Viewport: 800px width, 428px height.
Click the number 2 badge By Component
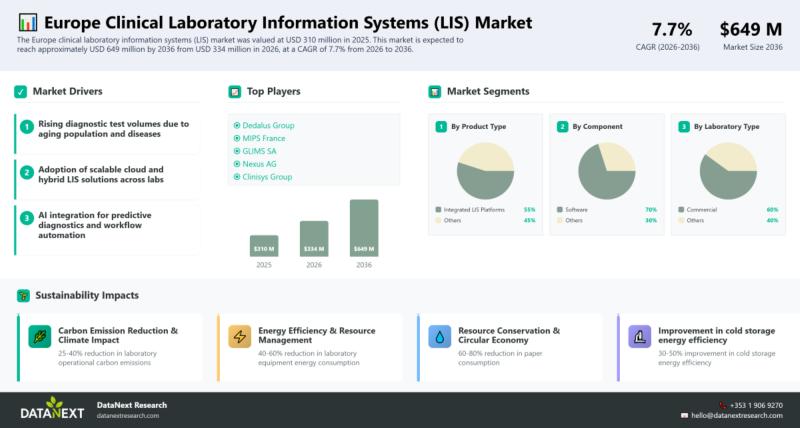pos(562,127)
